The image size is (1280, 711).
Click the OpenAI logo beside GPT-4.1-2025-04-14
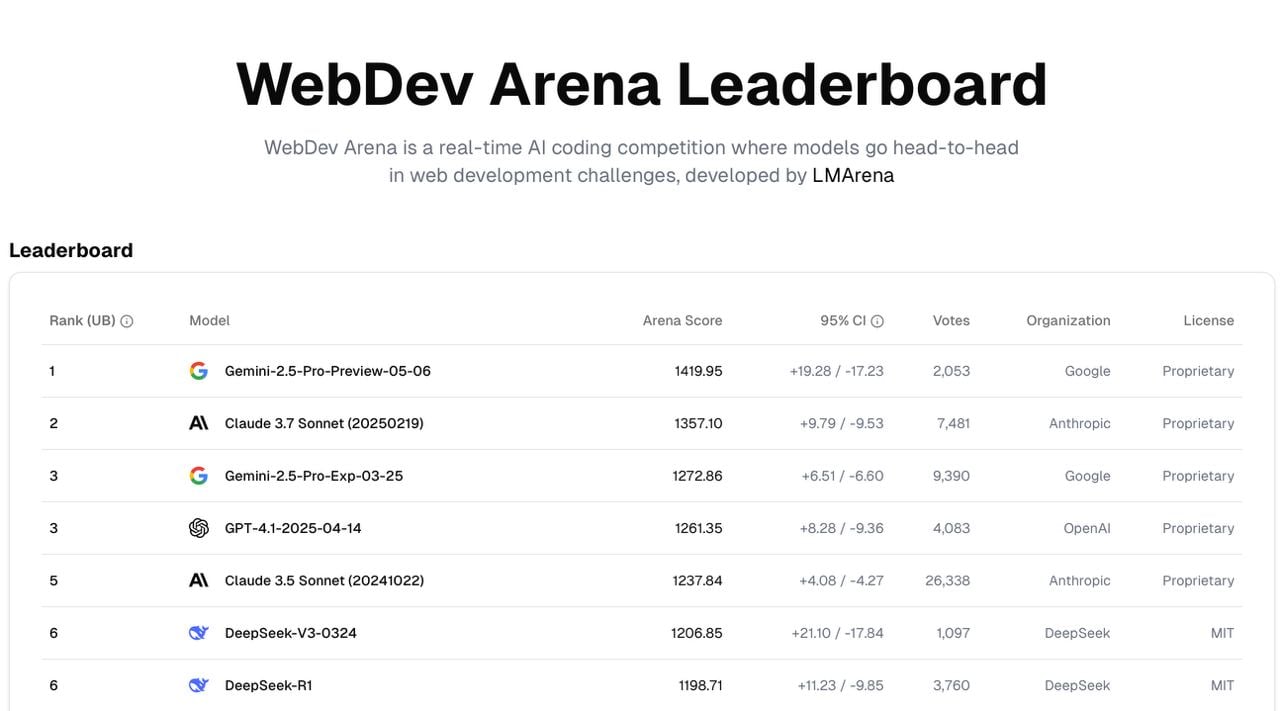pos(199,528)
